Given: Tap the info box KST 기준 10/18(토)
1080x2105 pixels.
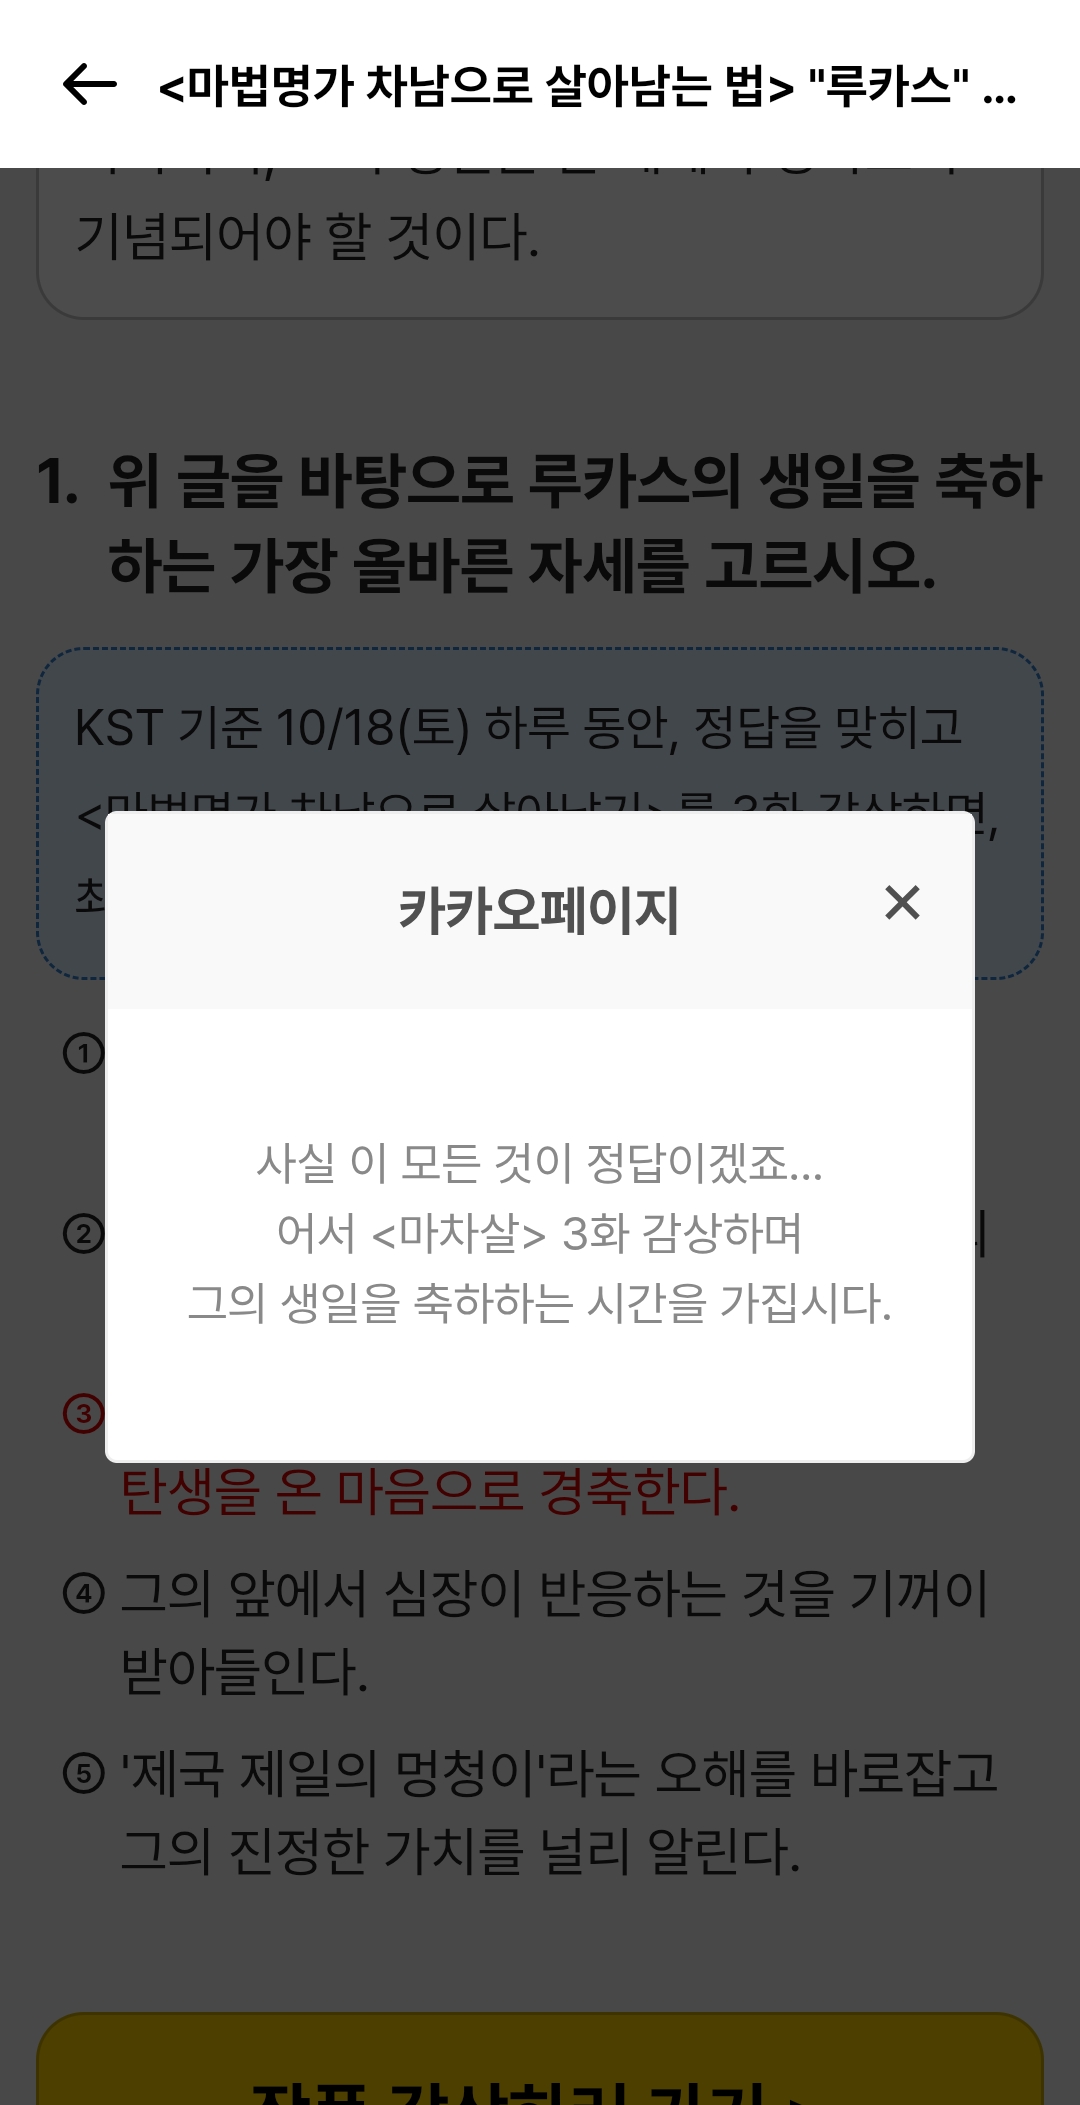Looking at the screenshot, I should (540, 813).
